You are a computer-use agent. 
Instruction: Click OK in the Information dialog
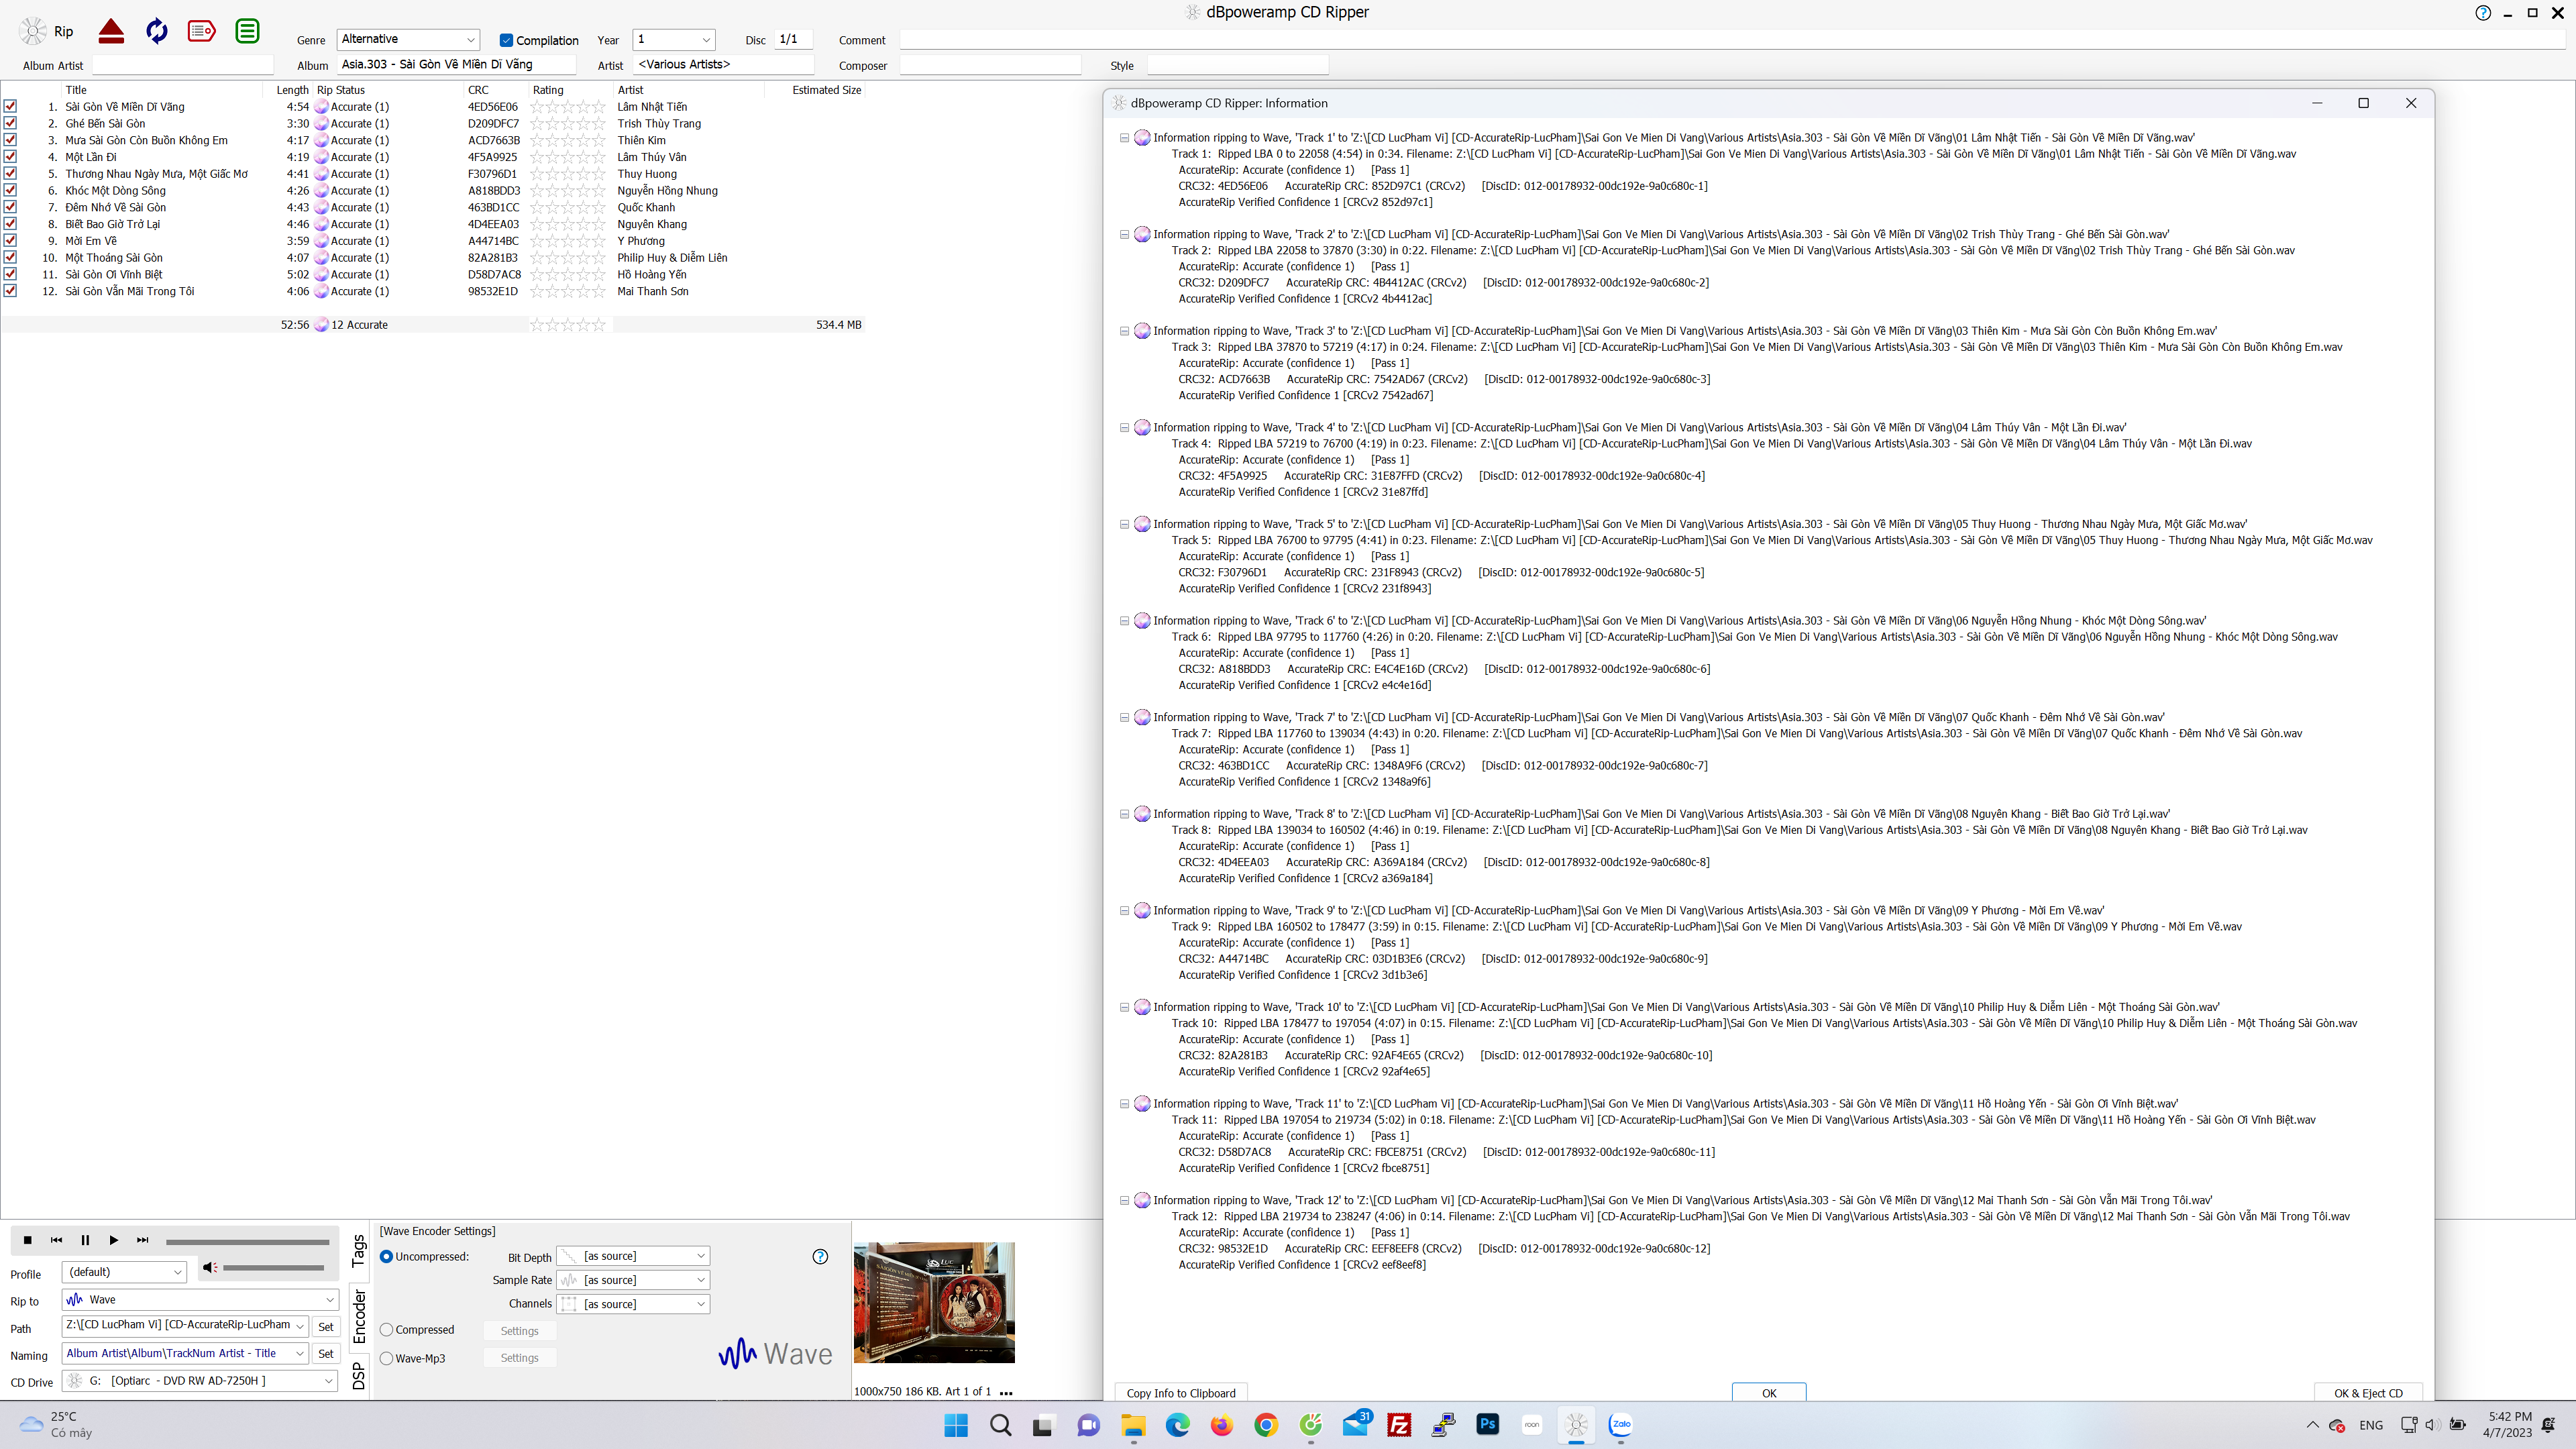point(1768,1393)
